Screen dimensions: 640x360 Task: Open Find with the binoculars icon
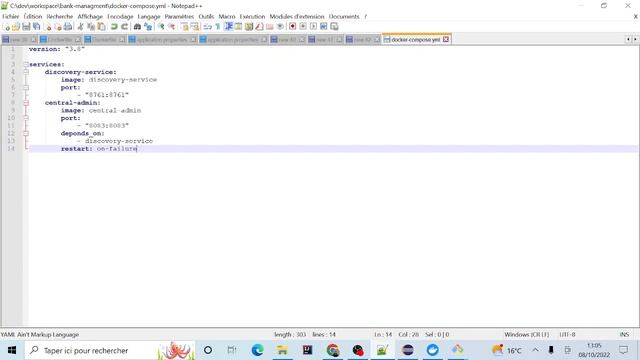coord(137,27)
